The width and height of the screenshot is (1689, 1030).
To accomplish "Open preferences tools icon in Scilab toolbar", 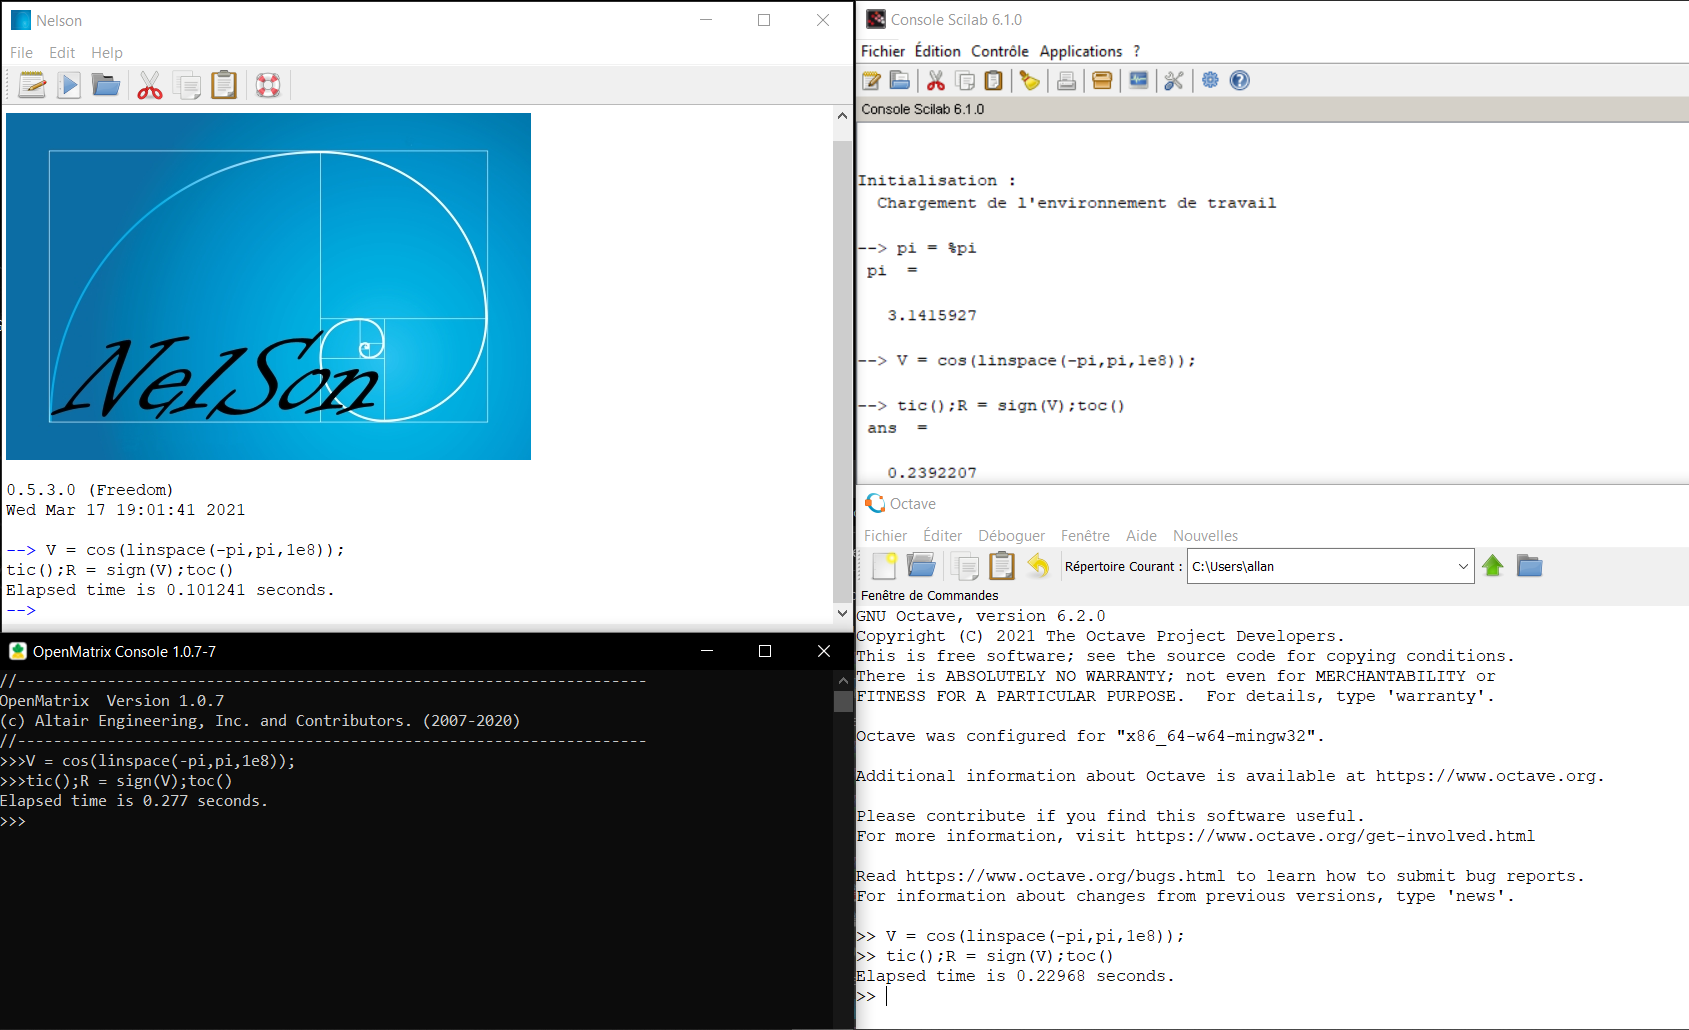I will 1174,81.
